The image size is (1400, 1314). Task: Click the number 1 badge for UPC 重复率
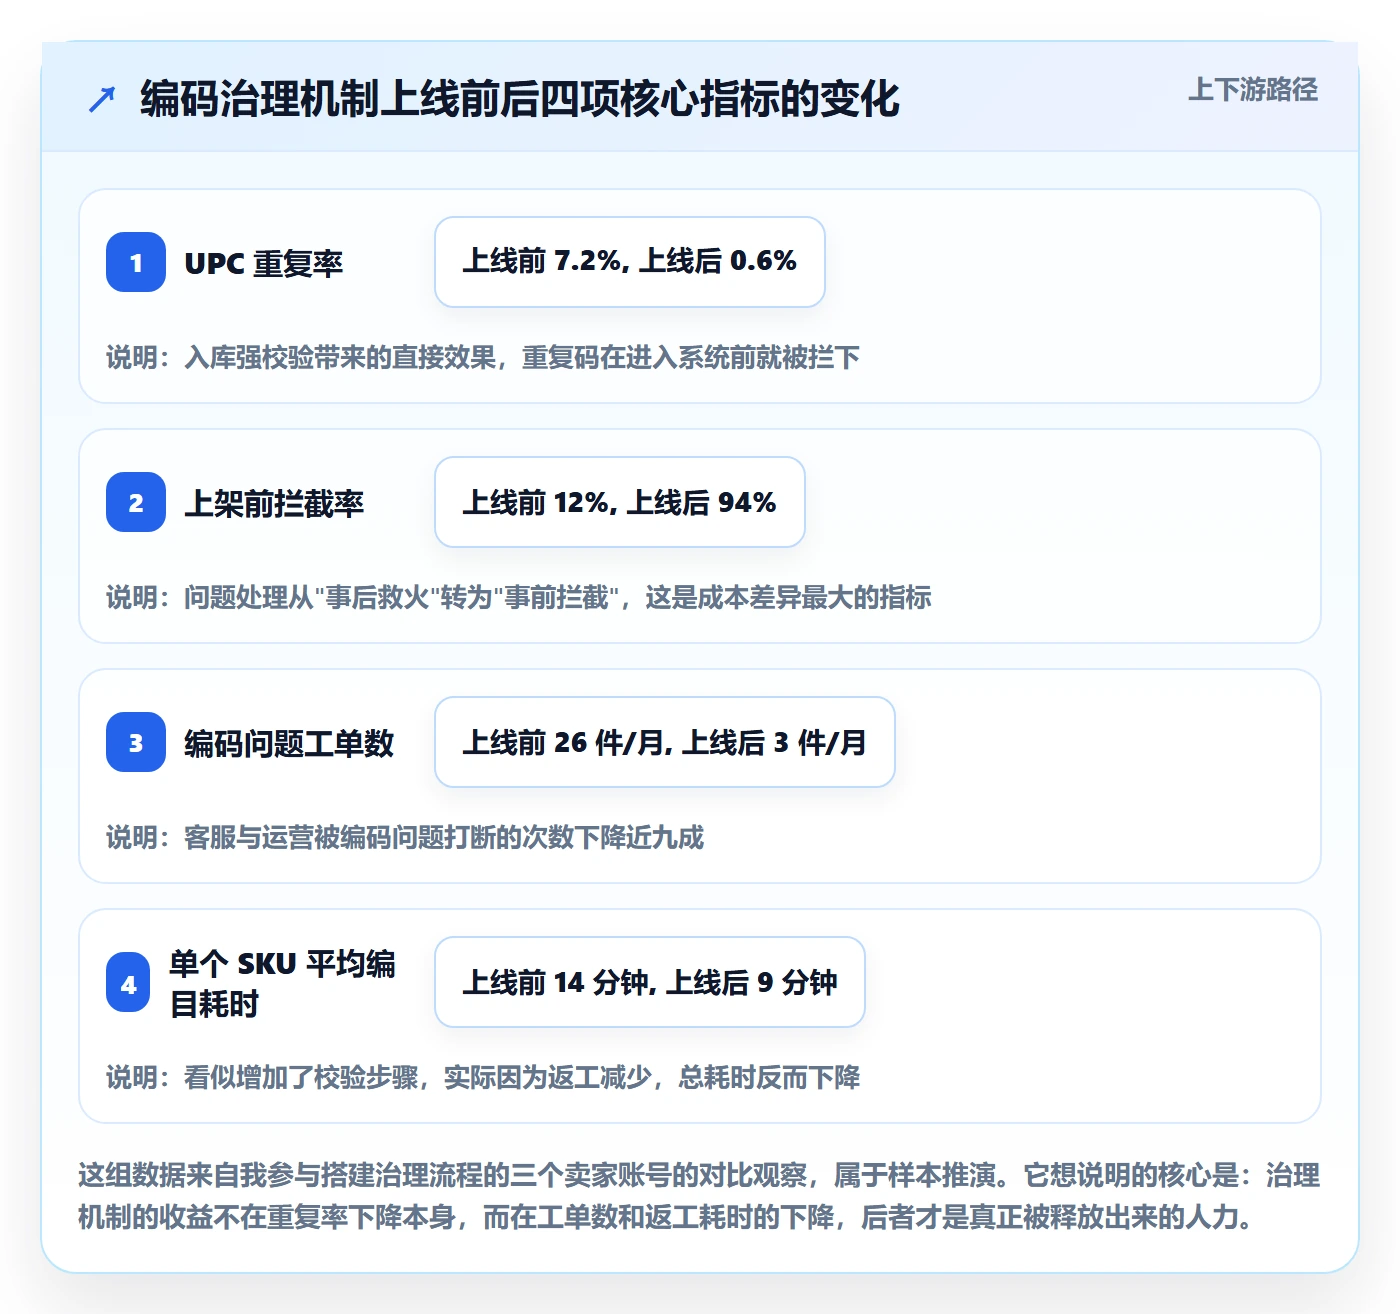pyautogui.click(x=136, y=262)
